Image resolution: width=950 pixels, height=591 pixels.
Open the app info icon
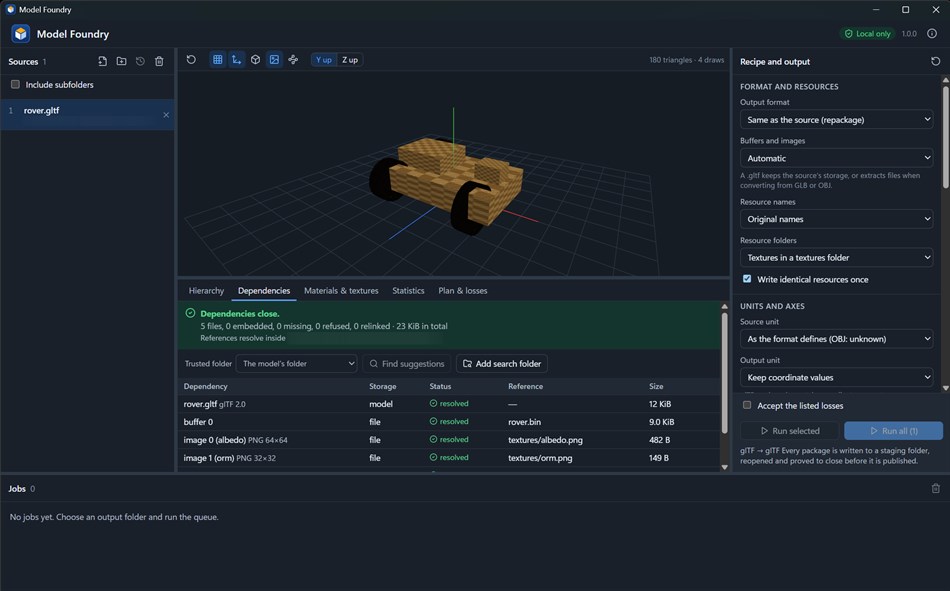(x=932, y=33)
